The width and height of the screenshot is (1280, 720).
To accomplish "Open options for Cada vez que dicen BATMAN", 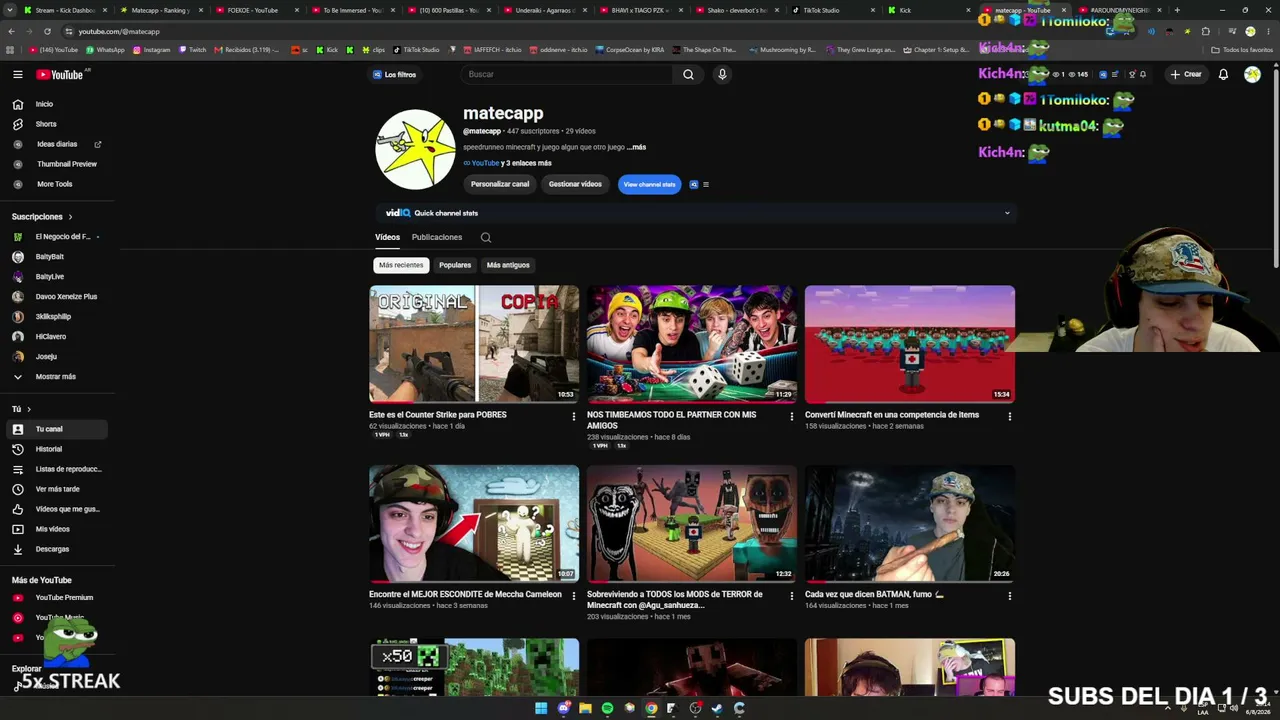I will tap(1010, 596).
